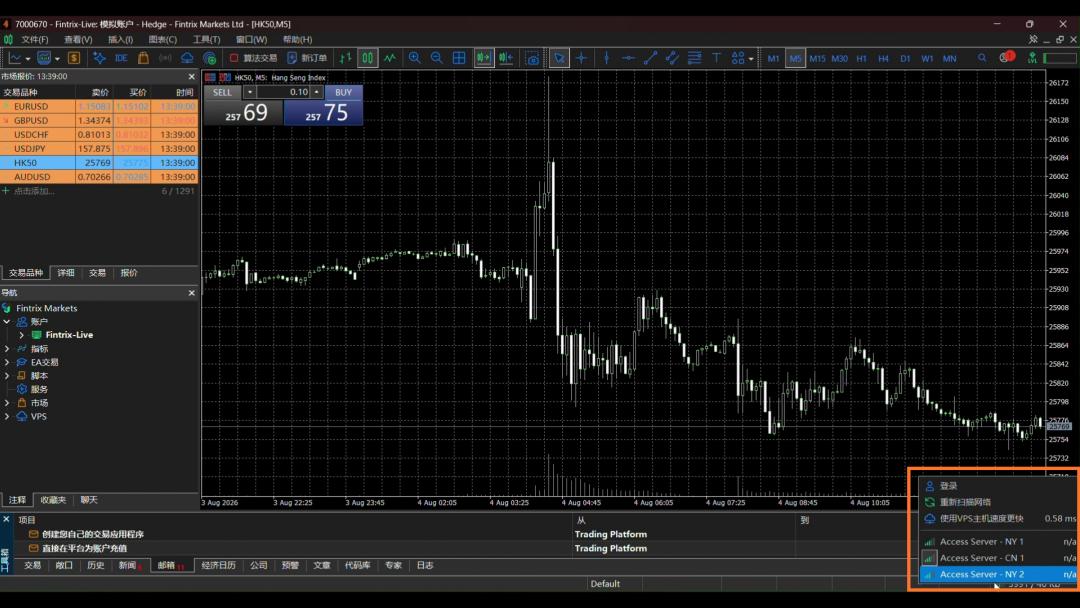Screen dimensions: 1080x608
Task: Toggle the Market Watch dollar icon
Action: pyautogui.click(x=74, y=59)
